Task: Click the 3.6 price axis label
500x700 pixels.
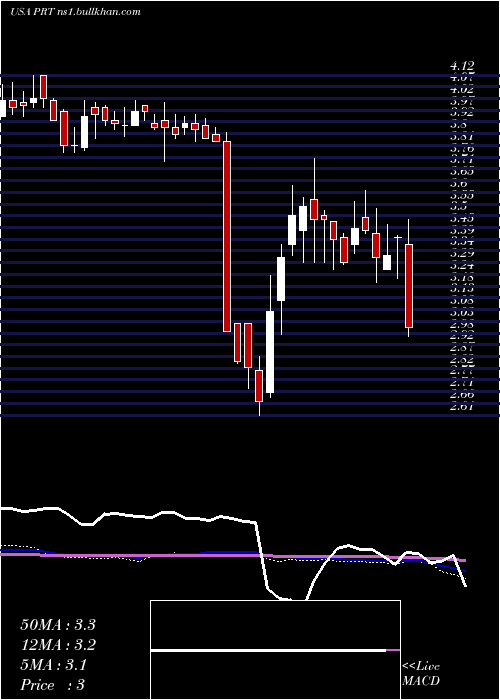Action: point(458,183)
